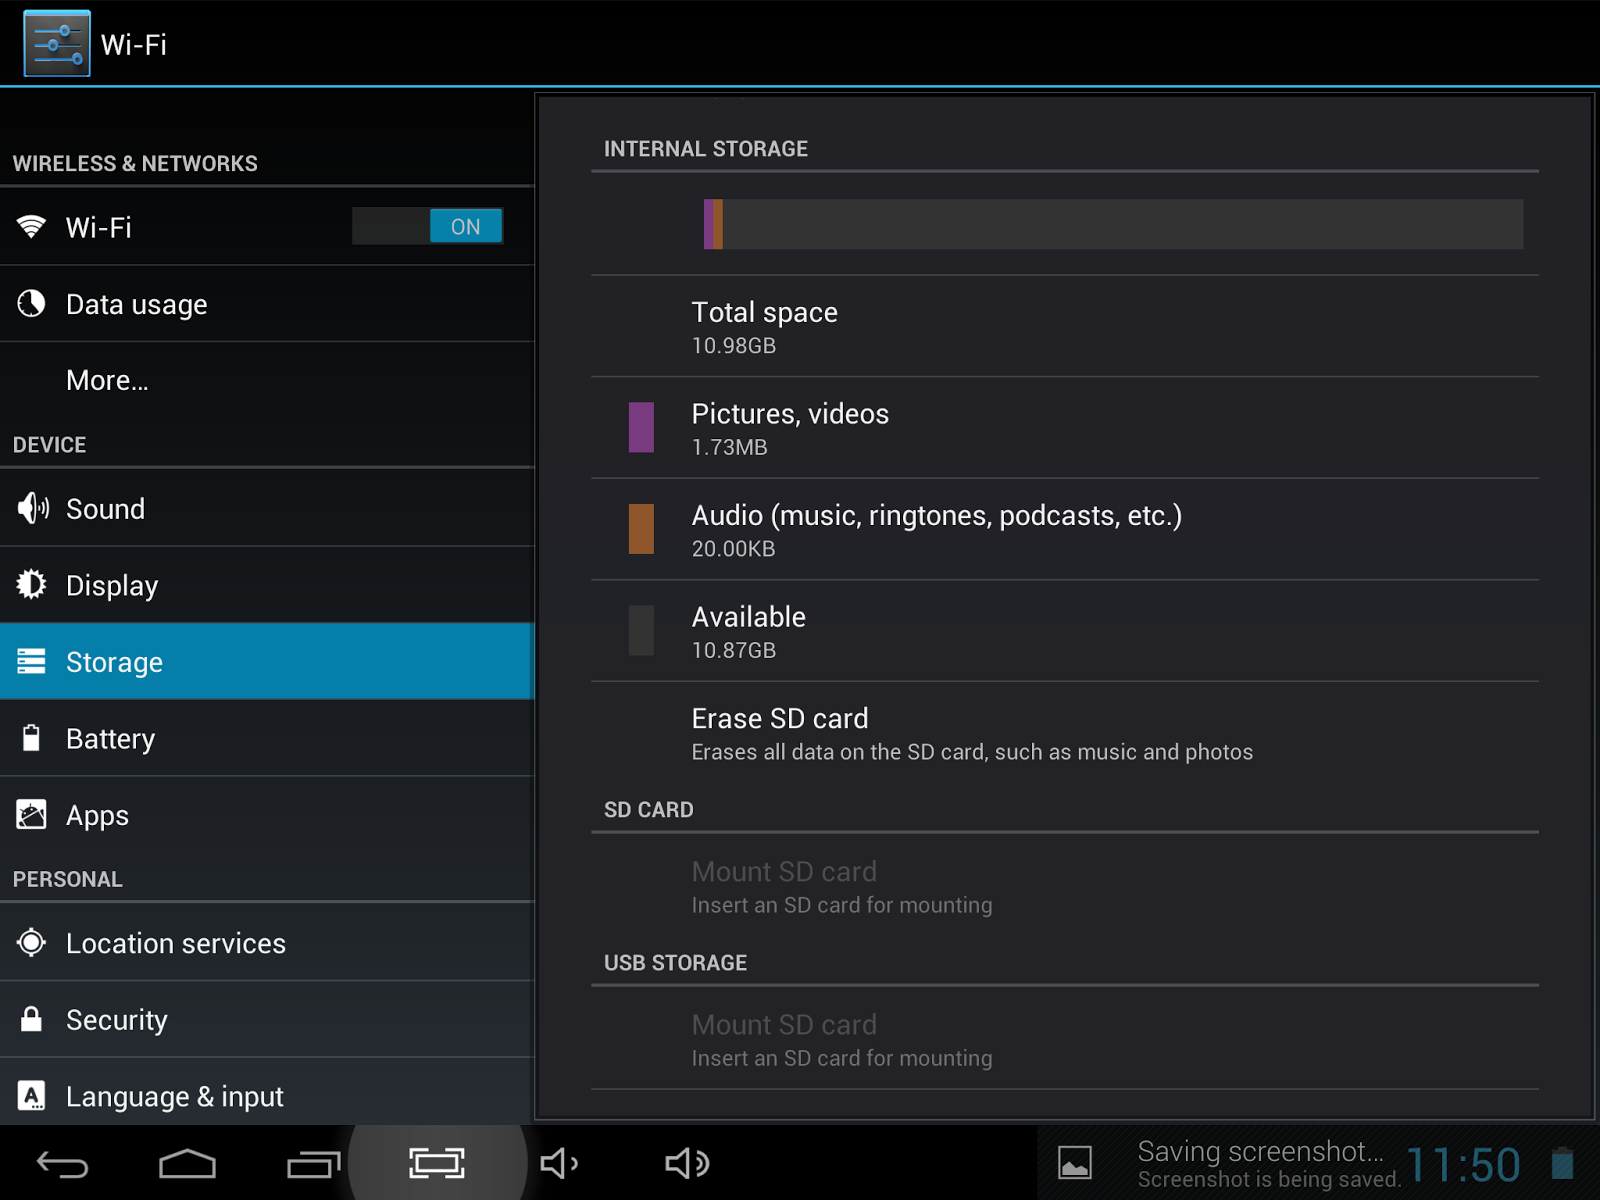Open Apps settings
Screen dimensions: 1600x1200
point(267,815)
